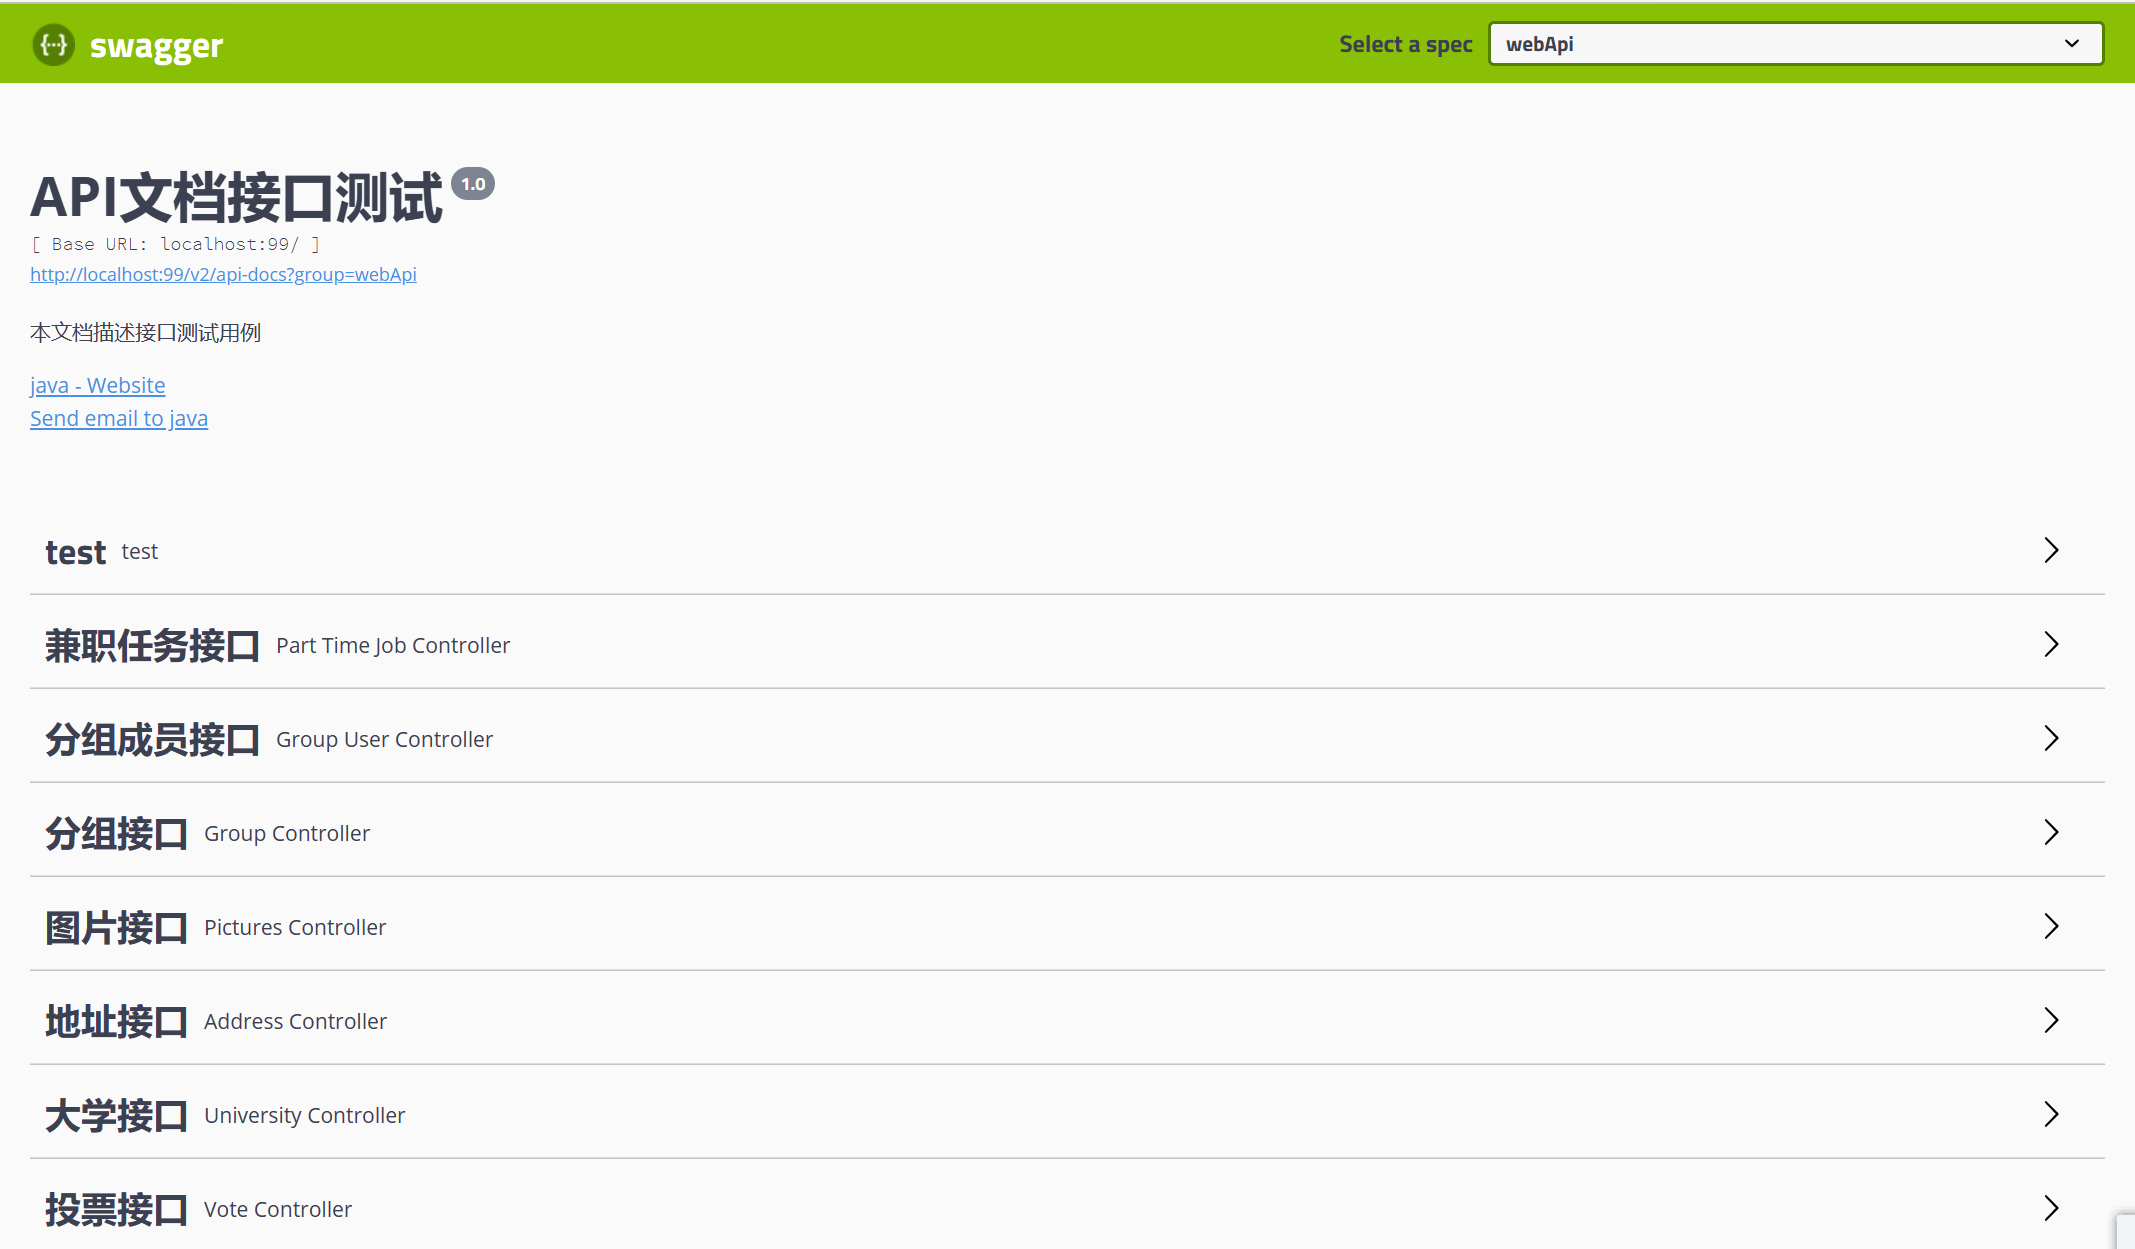
Task: Open the api-docs webApi link
Action: (x=223, y=274)
